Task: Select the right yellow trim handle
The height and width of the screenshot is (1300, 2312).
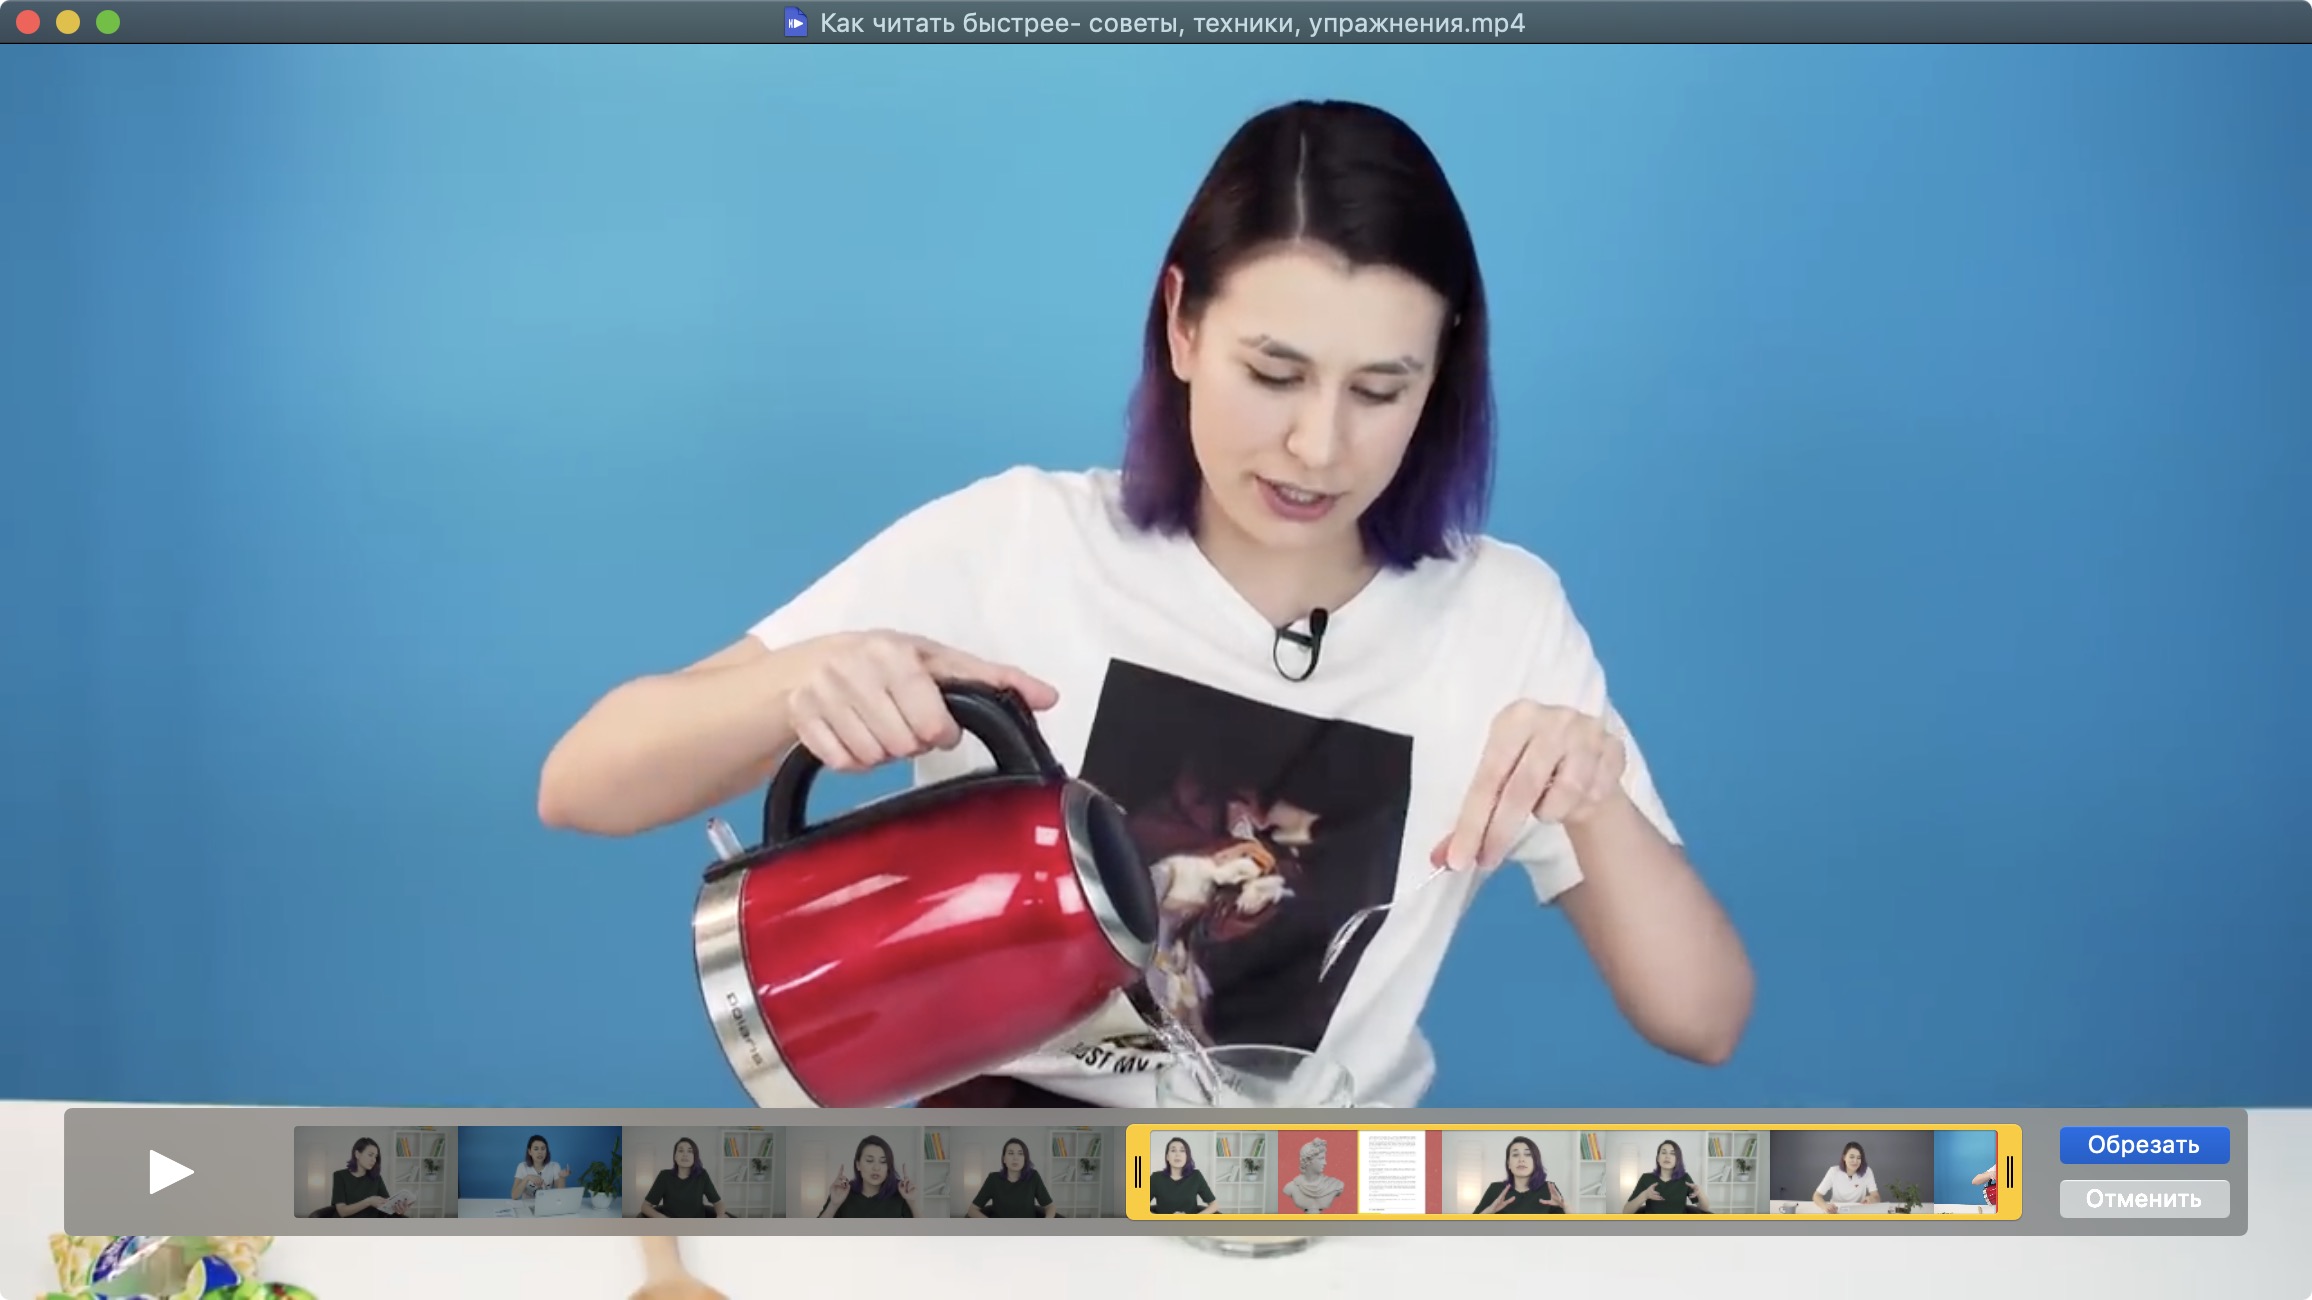Action: (2009, 1172)
